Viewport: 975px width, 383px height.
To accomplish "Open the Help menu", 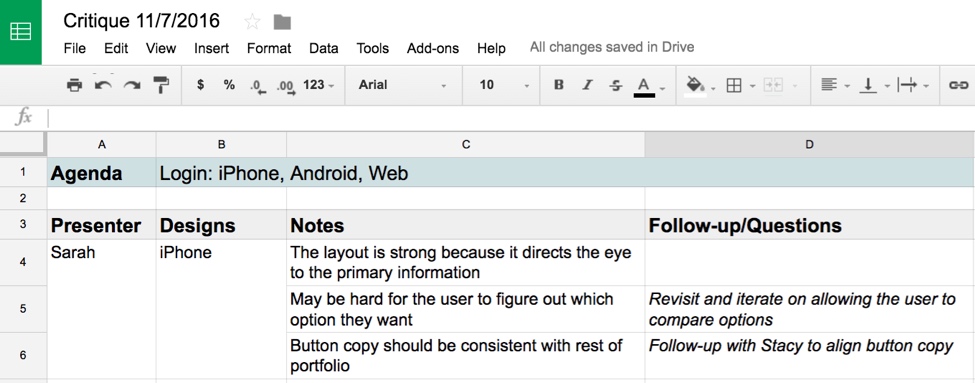I will [491, 48].
